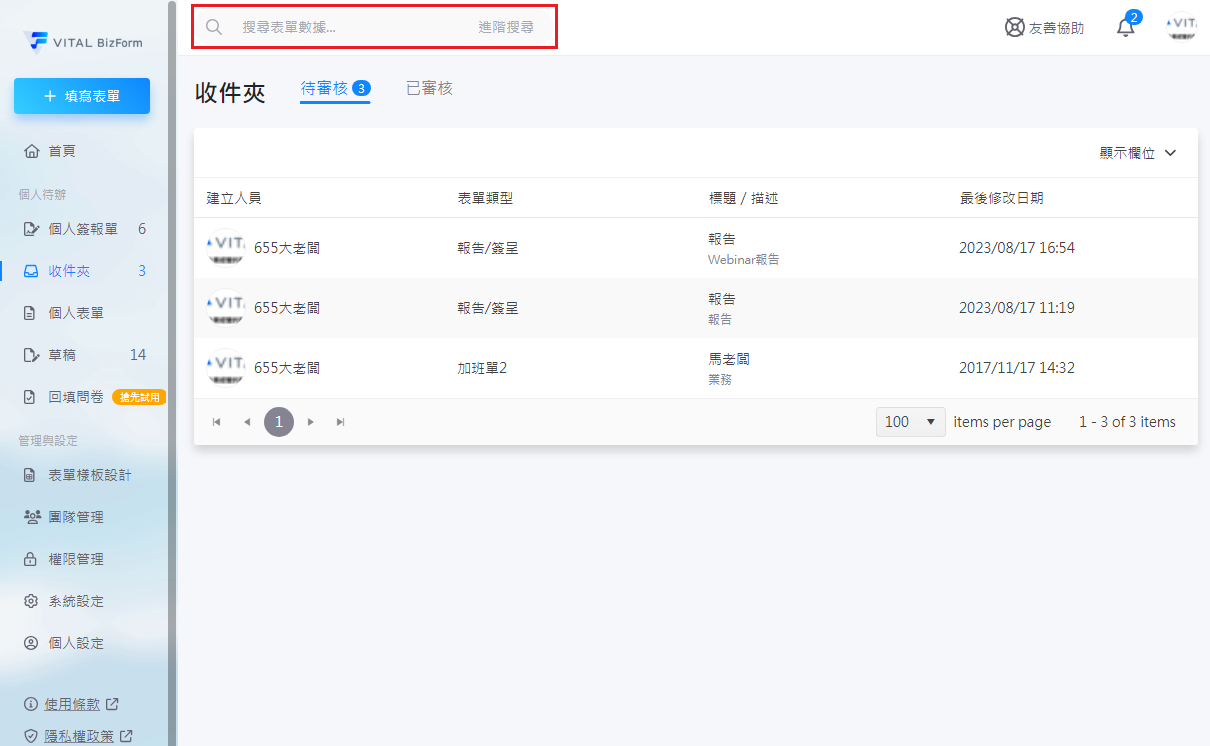Screen dimensions: 1210x746
Task: Open the 100 items per page dropdown
Action: 910,422
